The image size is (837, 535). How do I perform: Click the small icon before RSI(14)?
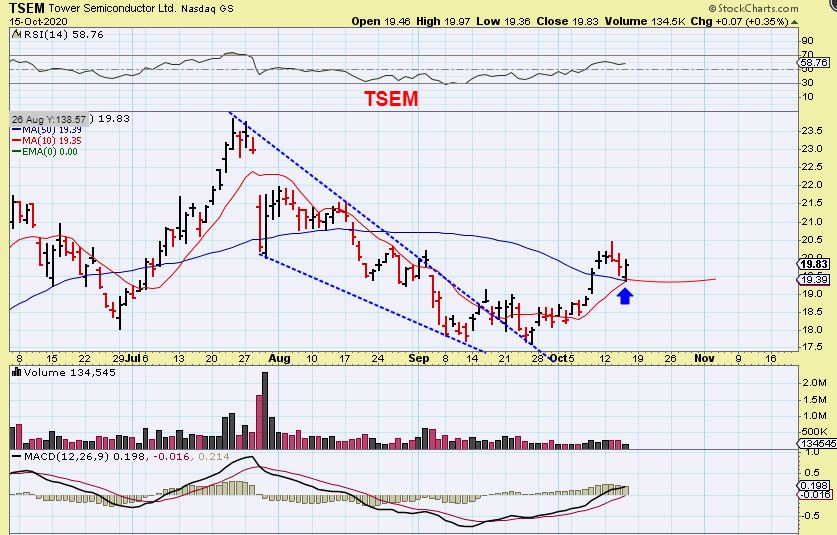17,35
